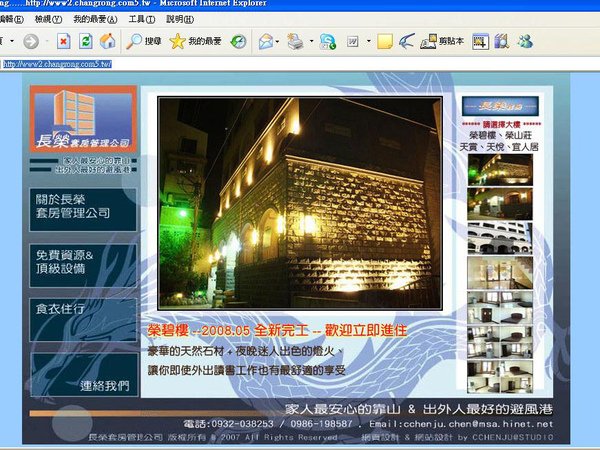Viewport: 600px width, 450px height.
Task: Click the 長榮套房管理公司 logo banner
Action: (83, 119)
